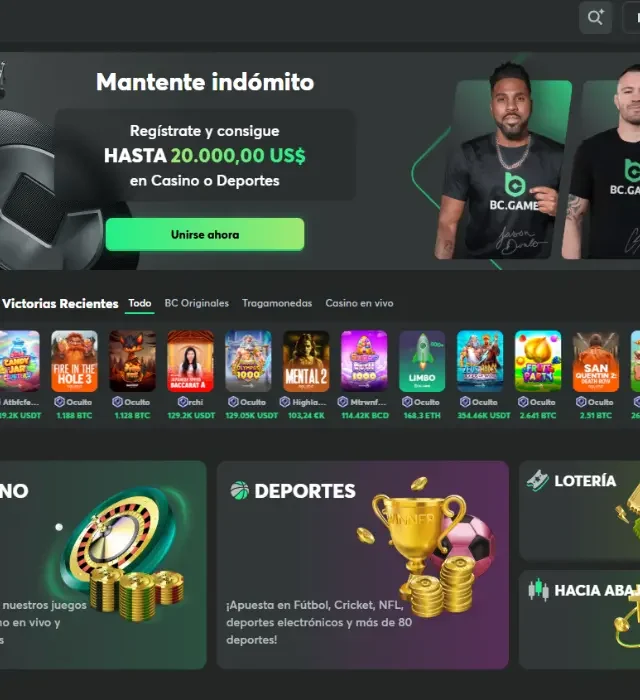The image size is (640, 700).
Task: Open the Tragamonedas tab
Action: click(277, 303)
